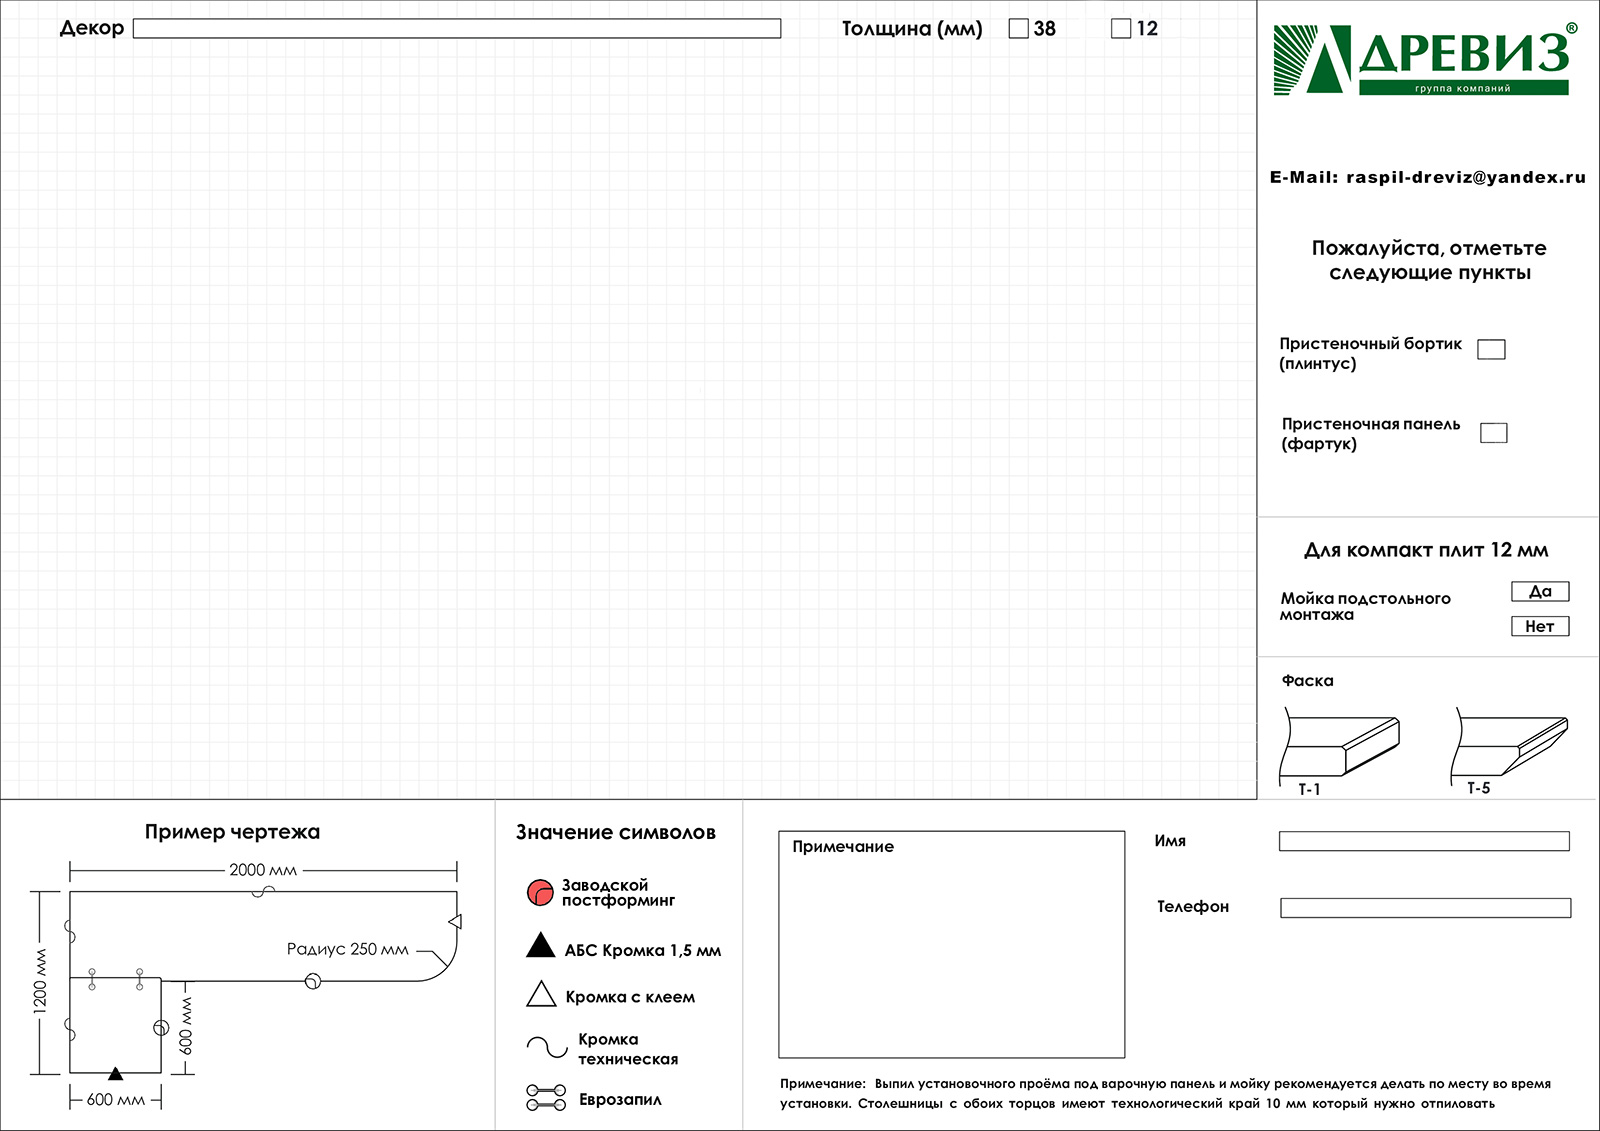The width and height of the screenshot is (1600, 1131).
Task: Select the black АБС Кромка triangle icon
Action: (540, 946)
